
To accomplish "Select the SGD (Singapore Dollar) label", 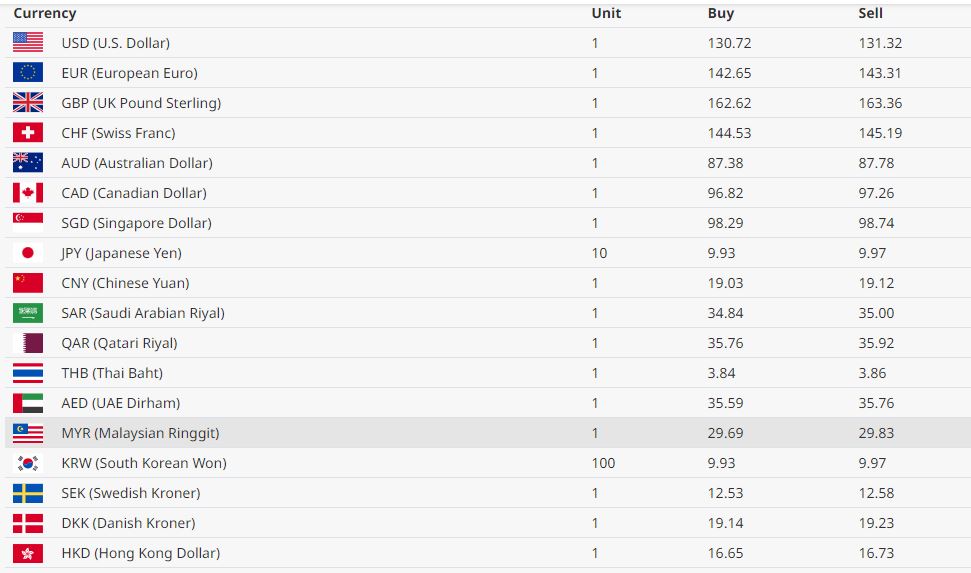I will click(136, 223).
